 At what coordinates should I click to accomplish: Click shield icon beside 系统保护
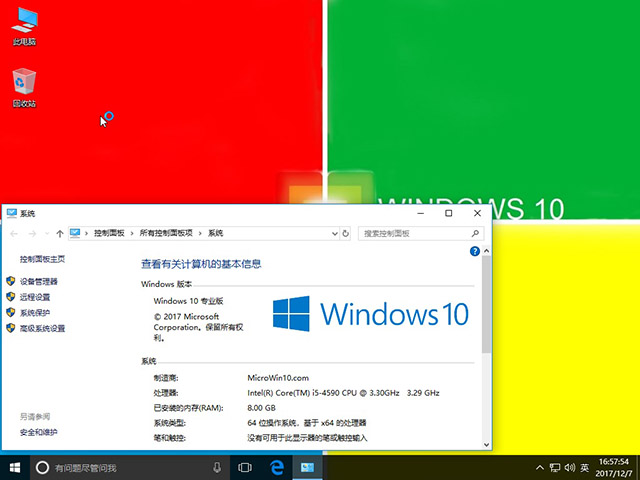pos(11,312)
